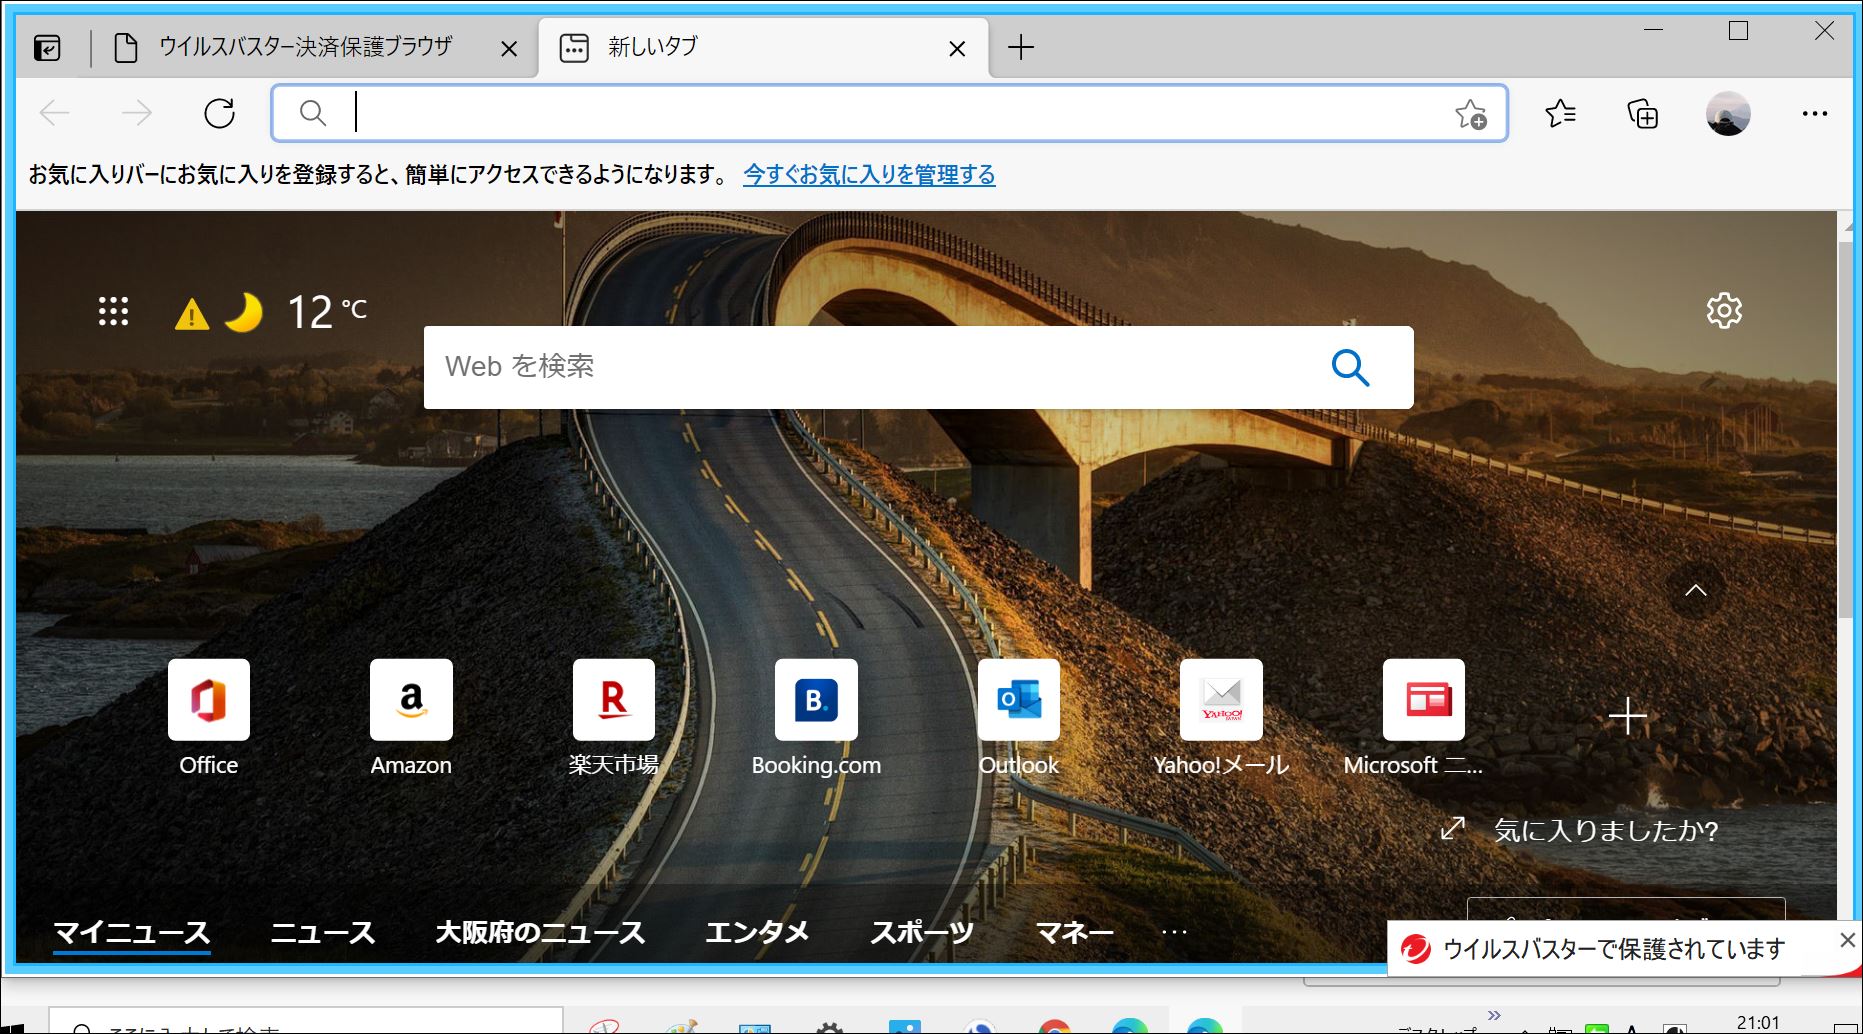The image size is (1863, 1034).
Task: Open Outlook quick link tile
Action: [1018, 719]
